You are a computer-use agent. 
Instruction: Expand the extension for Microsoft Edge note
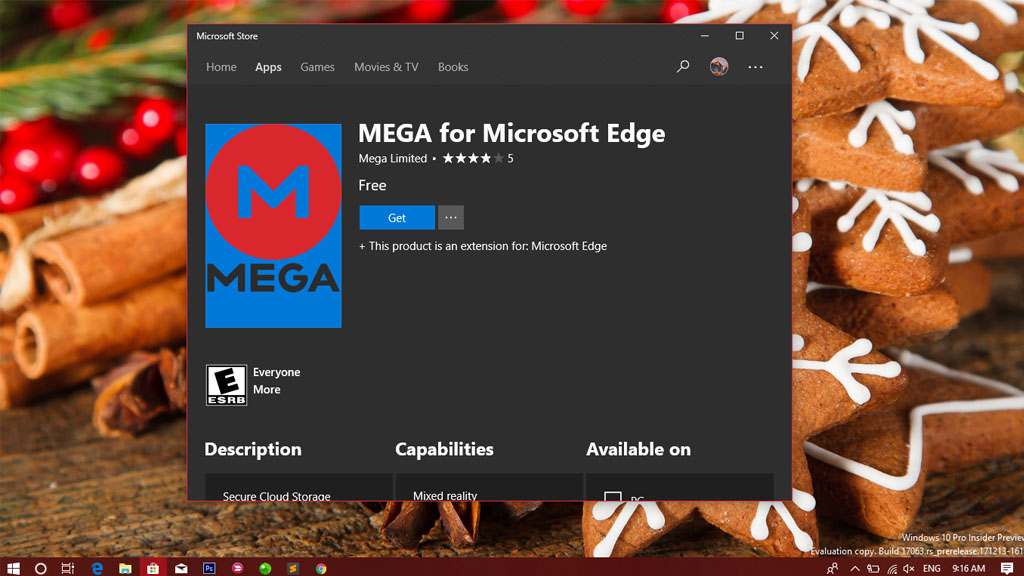coord(483,246)
